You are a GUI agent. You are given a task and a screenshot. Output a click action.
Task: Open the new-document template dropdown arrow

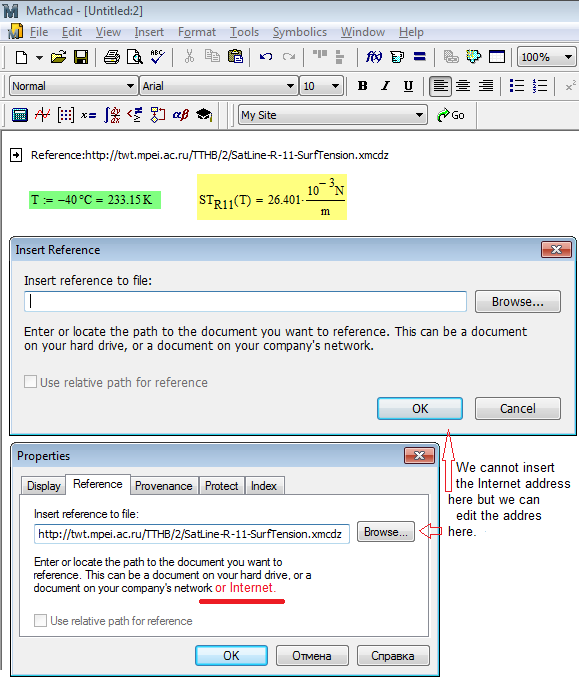pyautogui.click(x=39, y=57)
